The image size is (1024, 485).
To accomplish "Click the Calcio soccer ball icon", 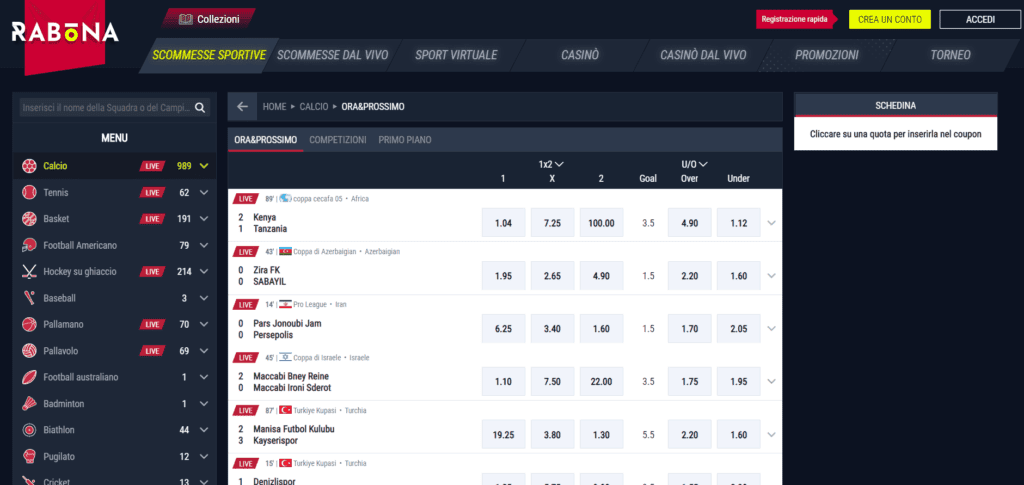I will (x=29, y=166).
